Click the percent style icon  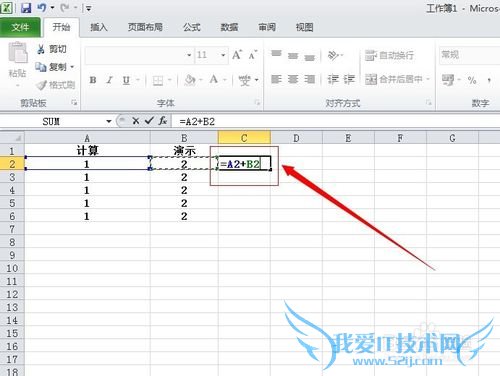click(472, 80)
